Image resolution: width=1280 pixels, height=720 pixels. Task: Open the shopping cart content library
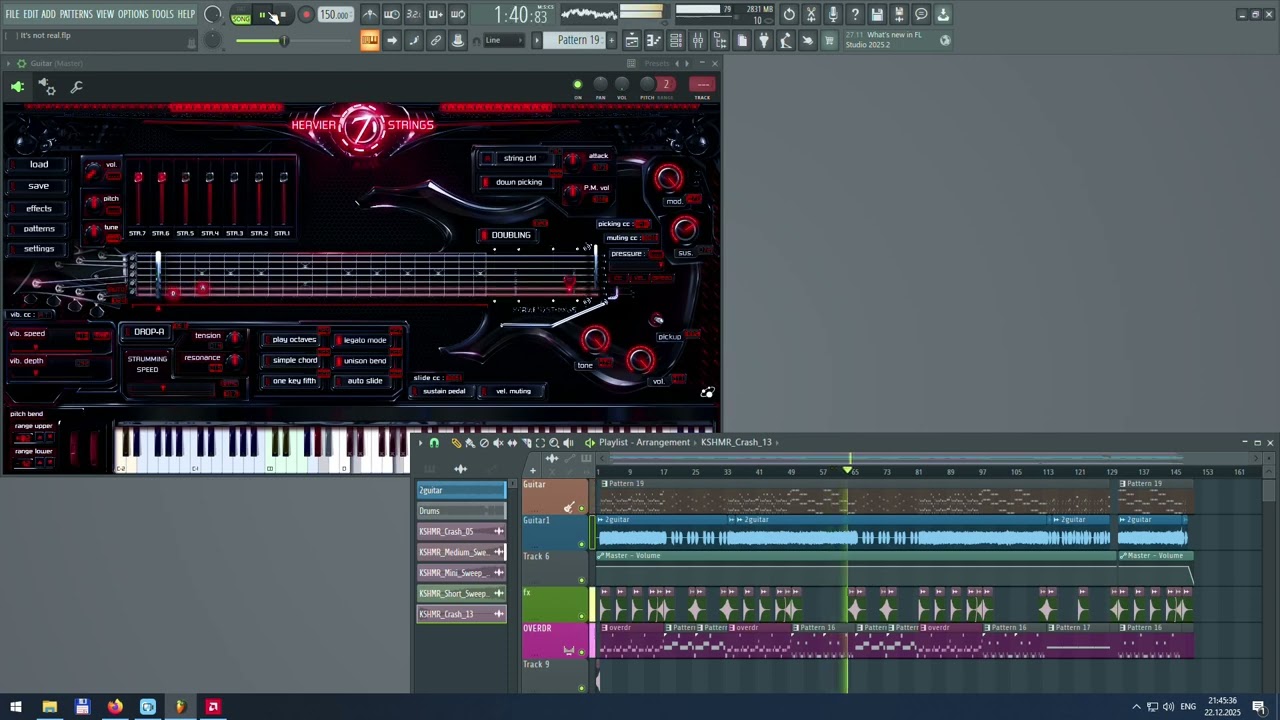click(x=828, y=40)
